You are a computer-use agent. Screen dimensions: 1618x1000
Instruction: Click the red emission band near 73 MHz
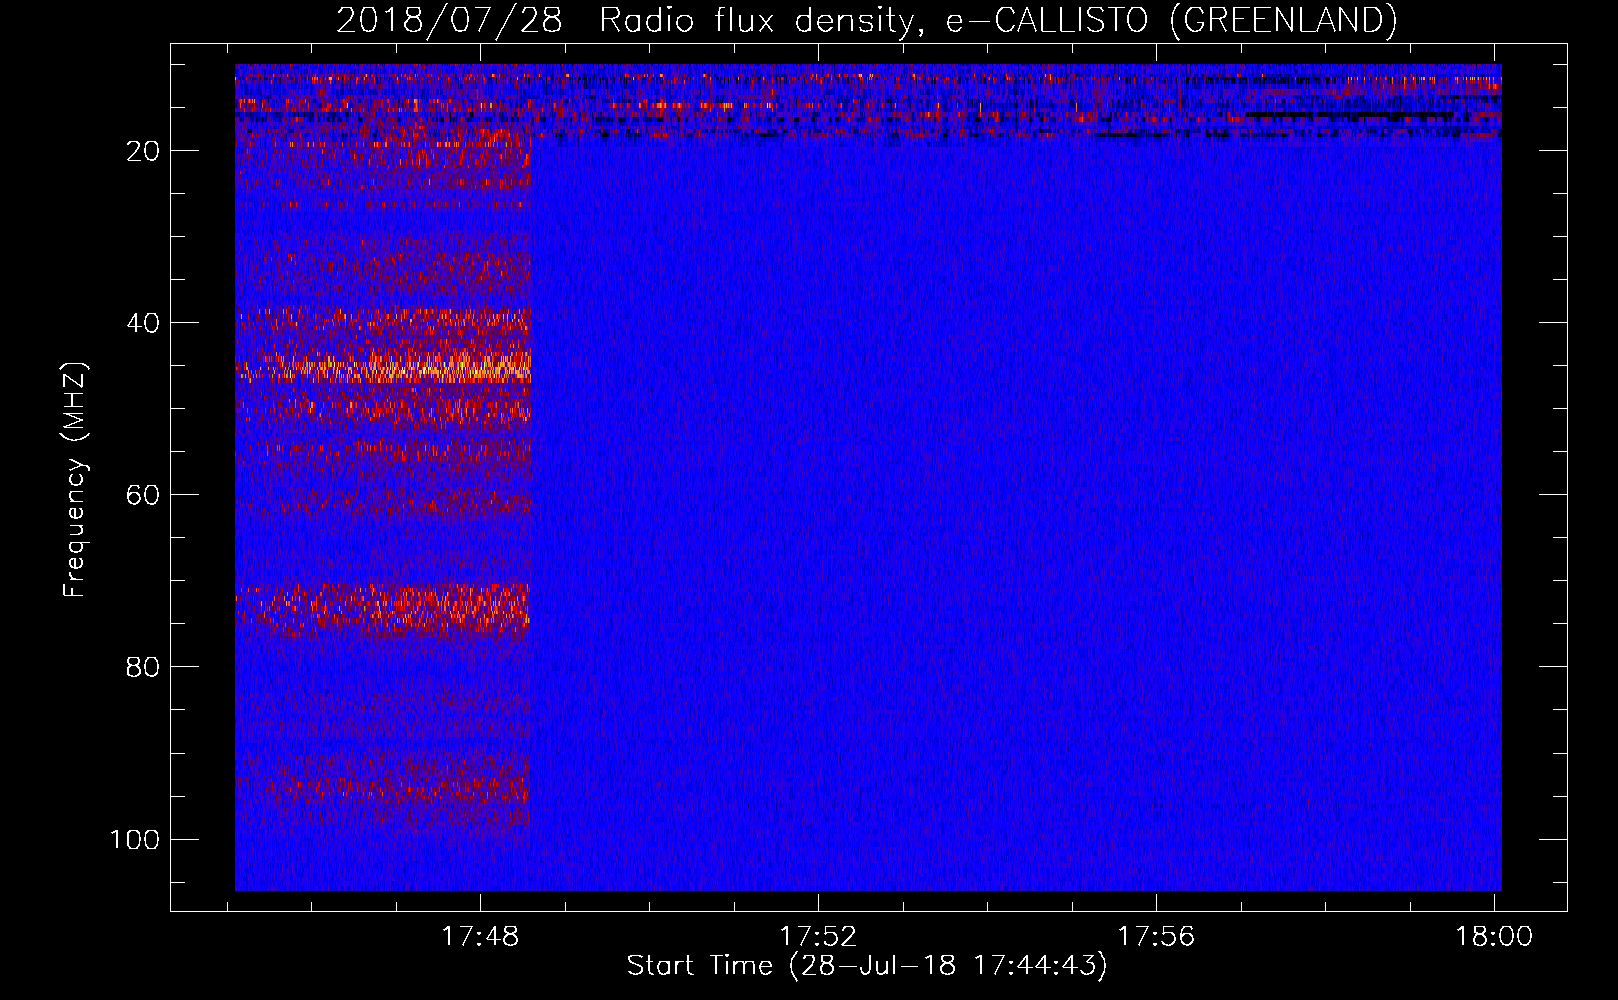(383, 607)
